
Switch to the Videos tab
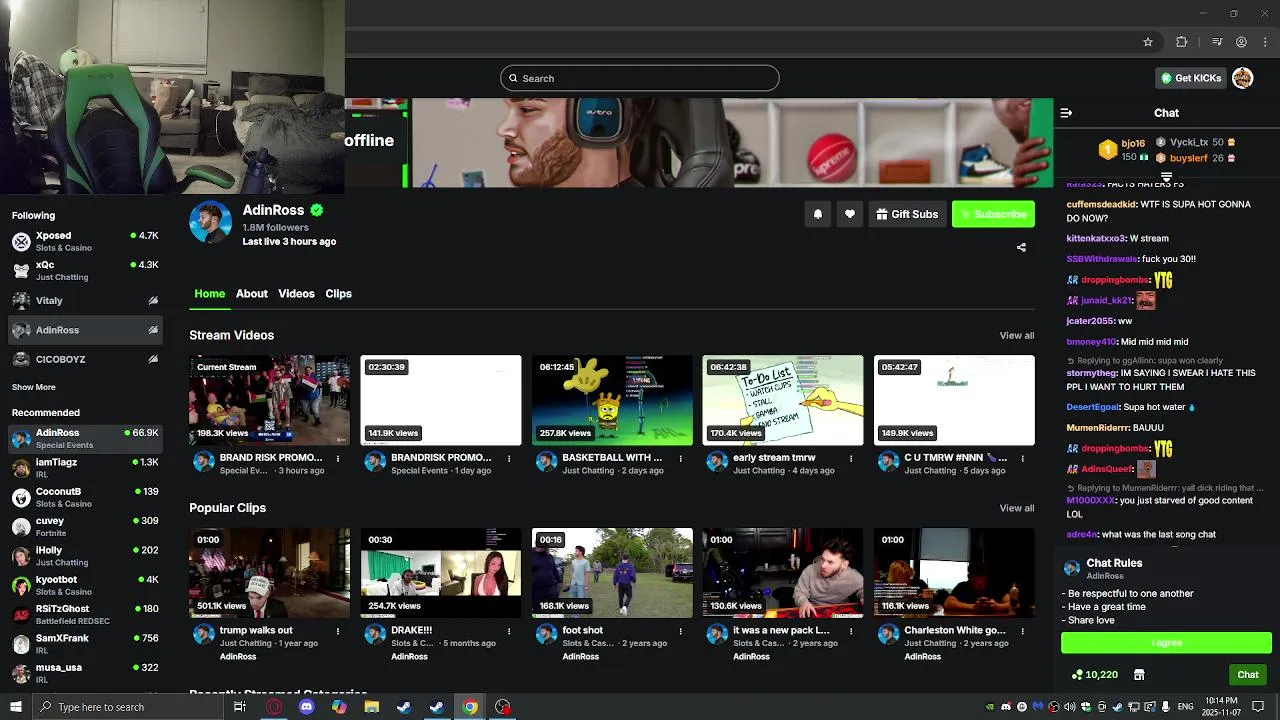[x=296, y=294]
